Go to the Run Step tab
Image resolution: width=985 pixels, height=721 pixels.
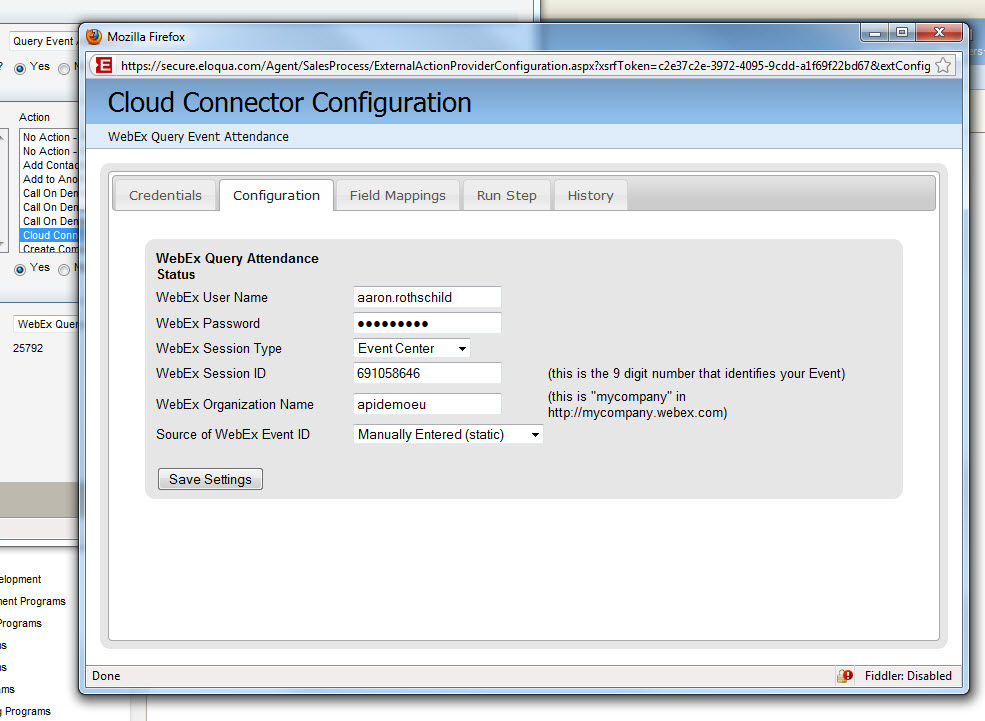point(506,195)
